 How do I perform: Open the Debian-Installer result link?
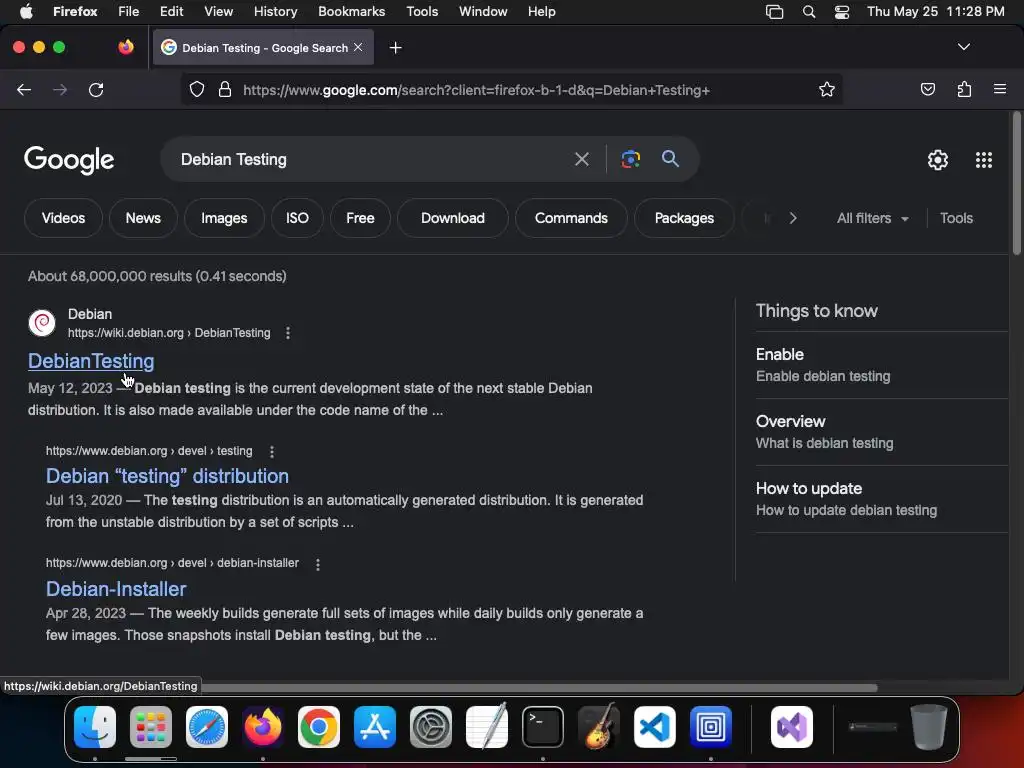click(x=116, y=589)
